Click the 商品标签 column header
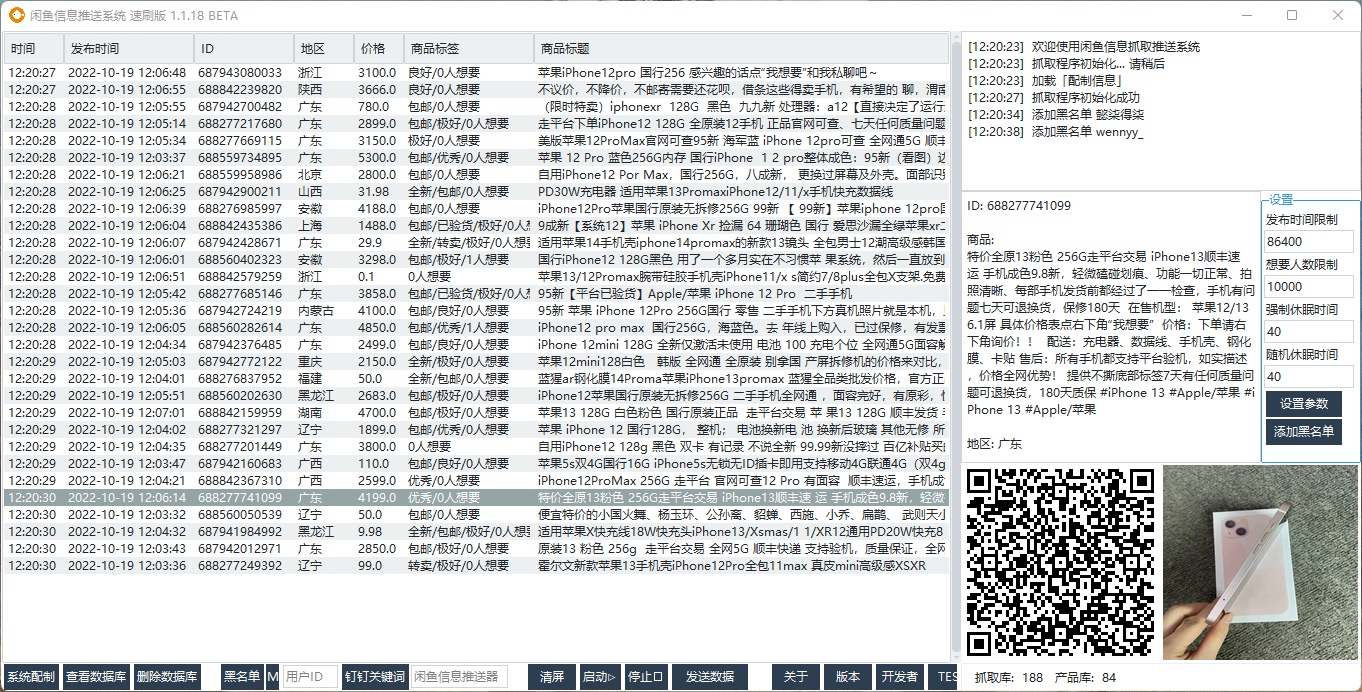Screen dimensions: 1362x692 (x=468, y=49)
